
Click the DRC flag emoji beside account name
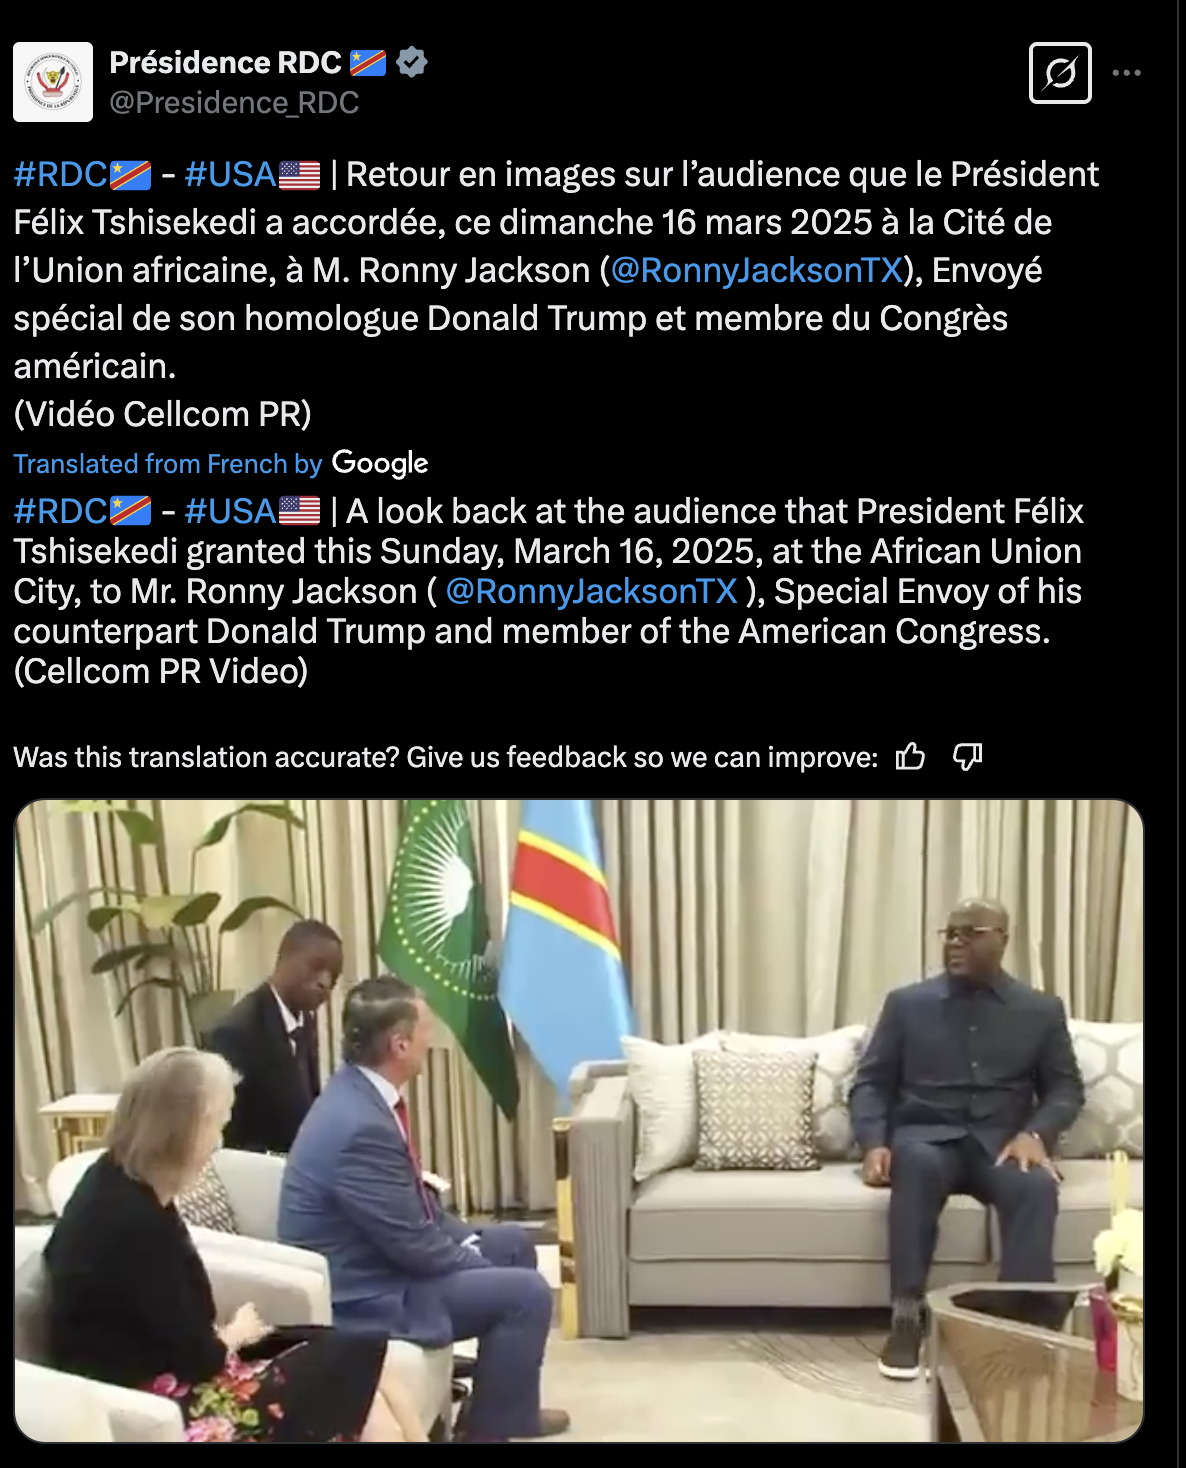pos(368,63)
